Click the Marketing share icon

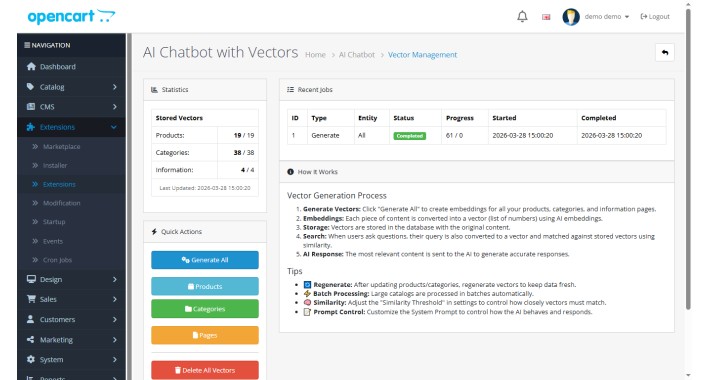(x=30, y=339)
